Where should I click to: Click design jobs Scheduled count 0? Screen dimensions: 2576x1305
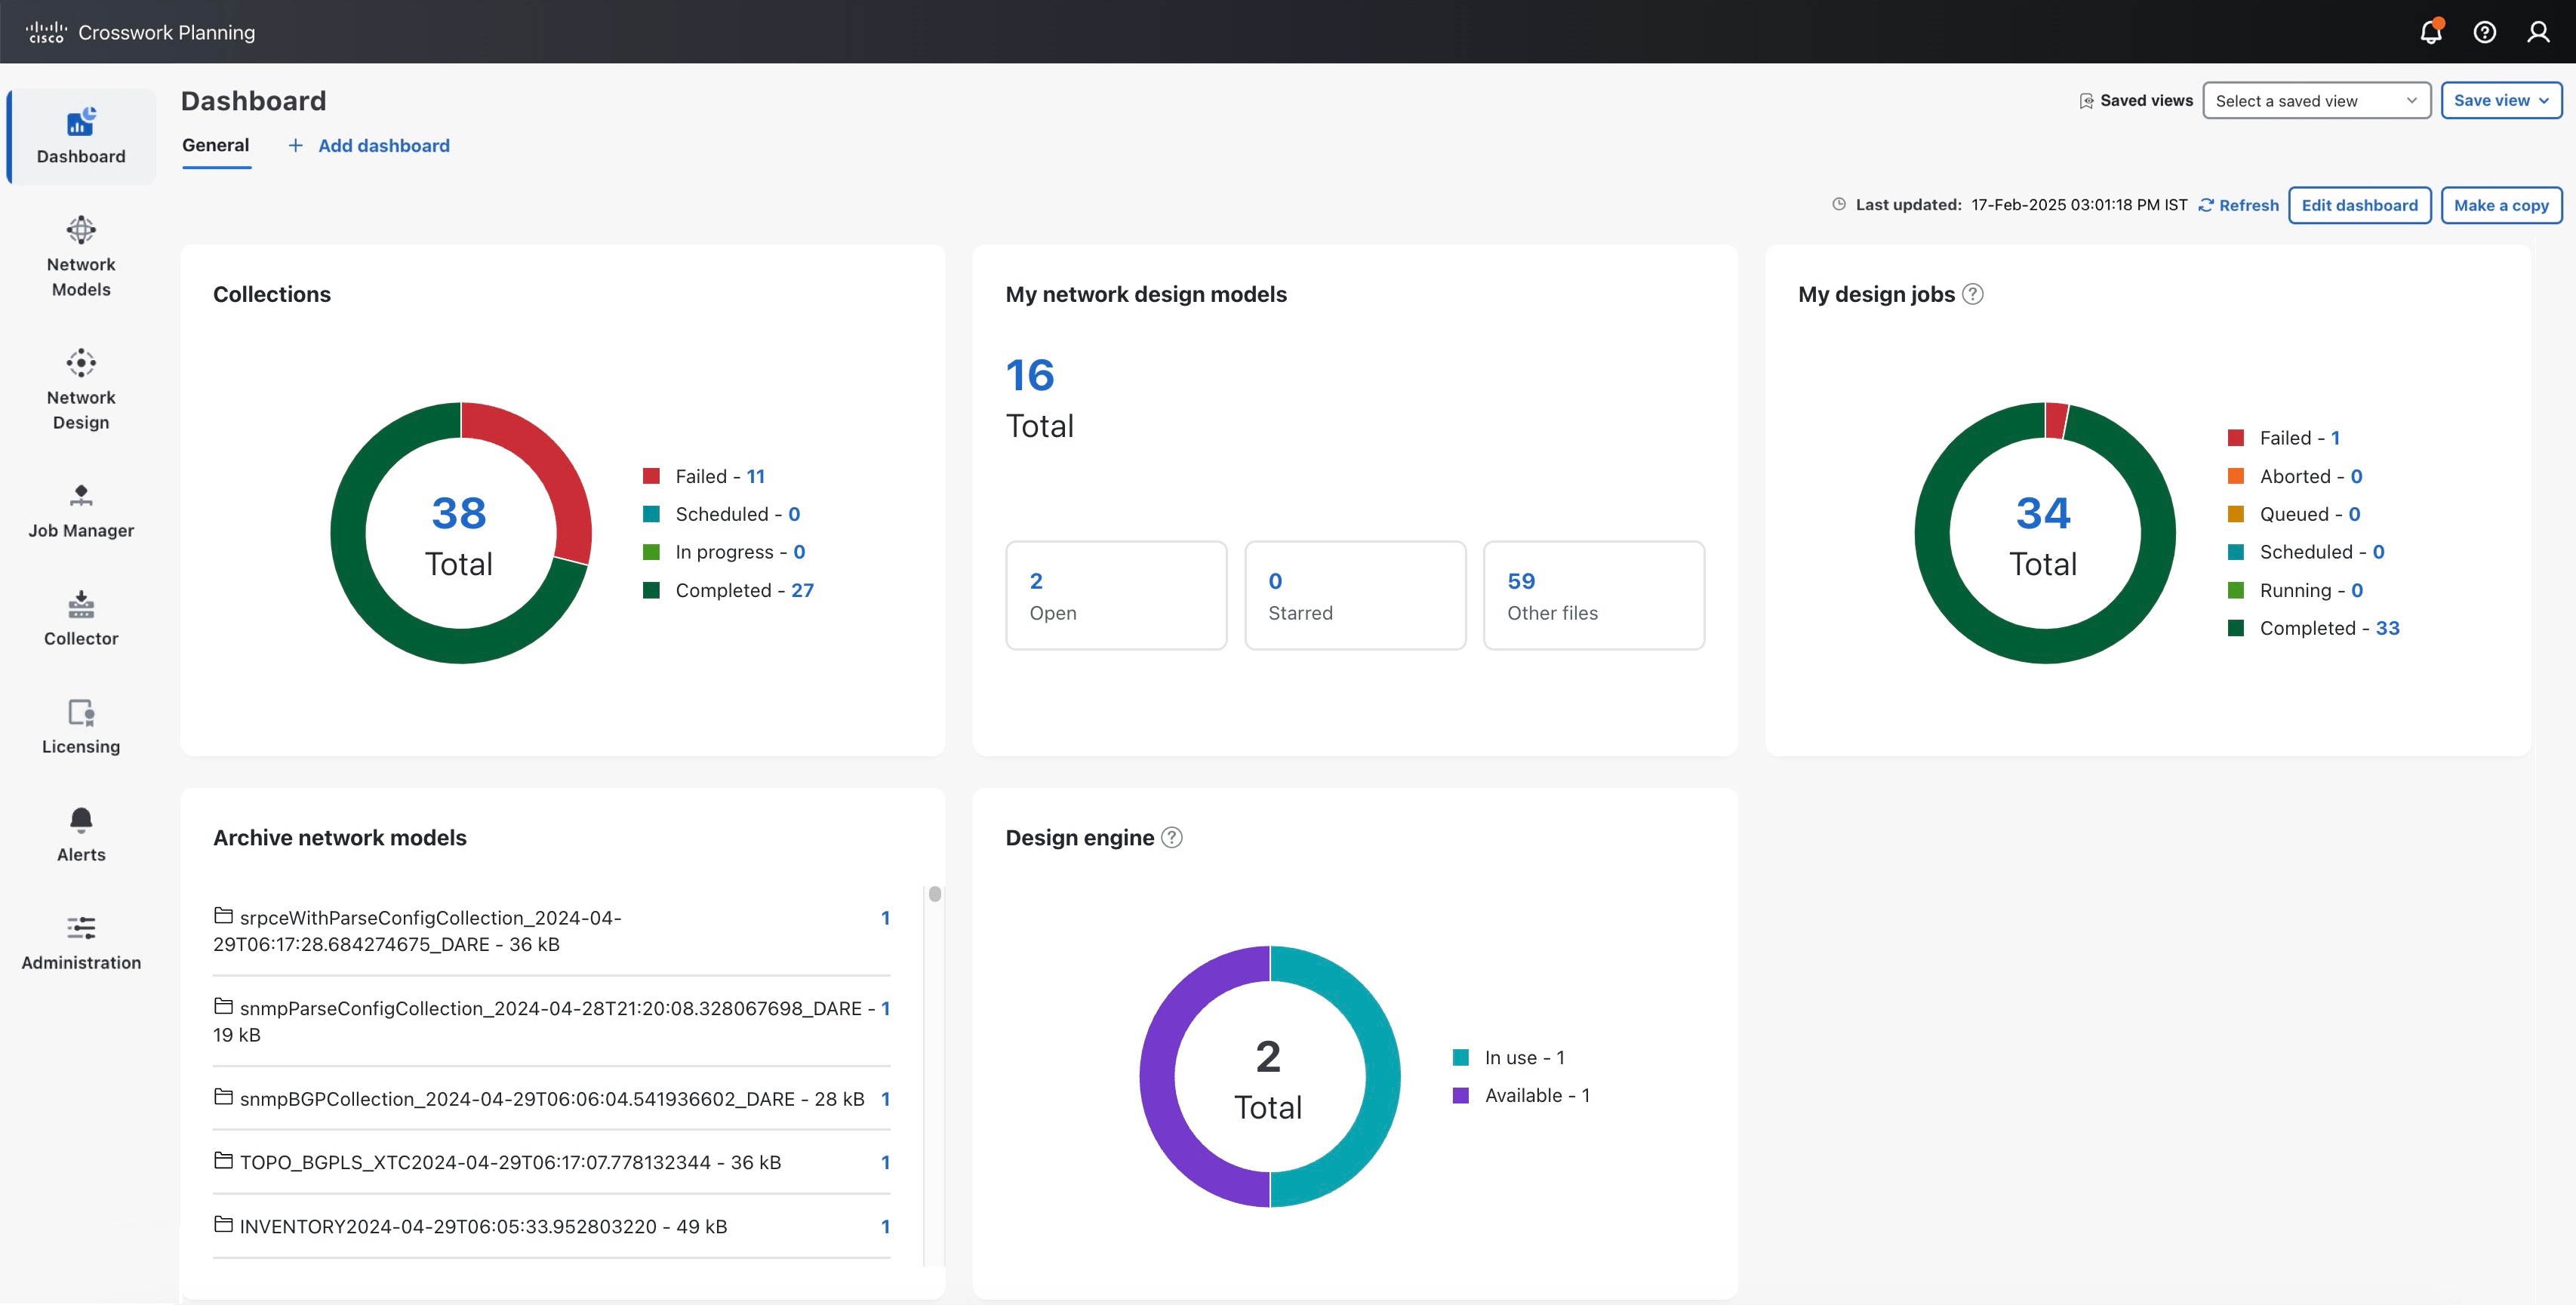click(x=2378, y=552)
